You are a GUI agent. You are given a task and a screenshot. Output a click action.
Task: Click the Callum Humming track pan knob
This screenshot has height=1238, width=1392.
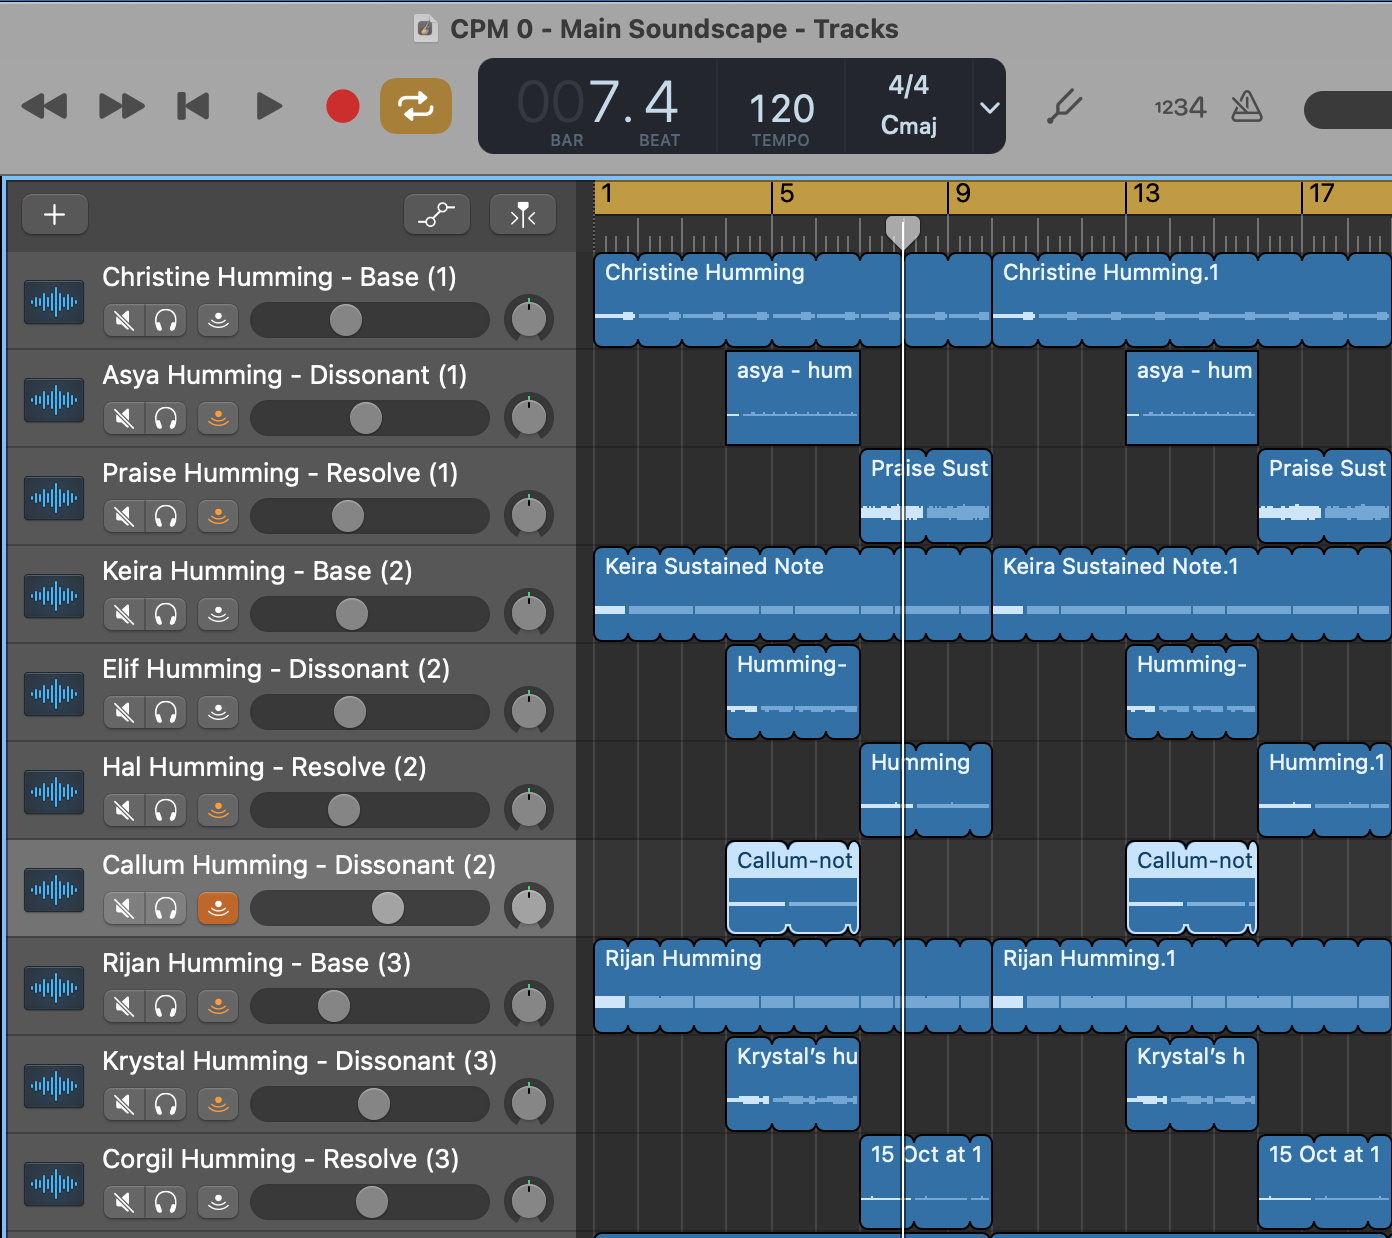[528, 907]
